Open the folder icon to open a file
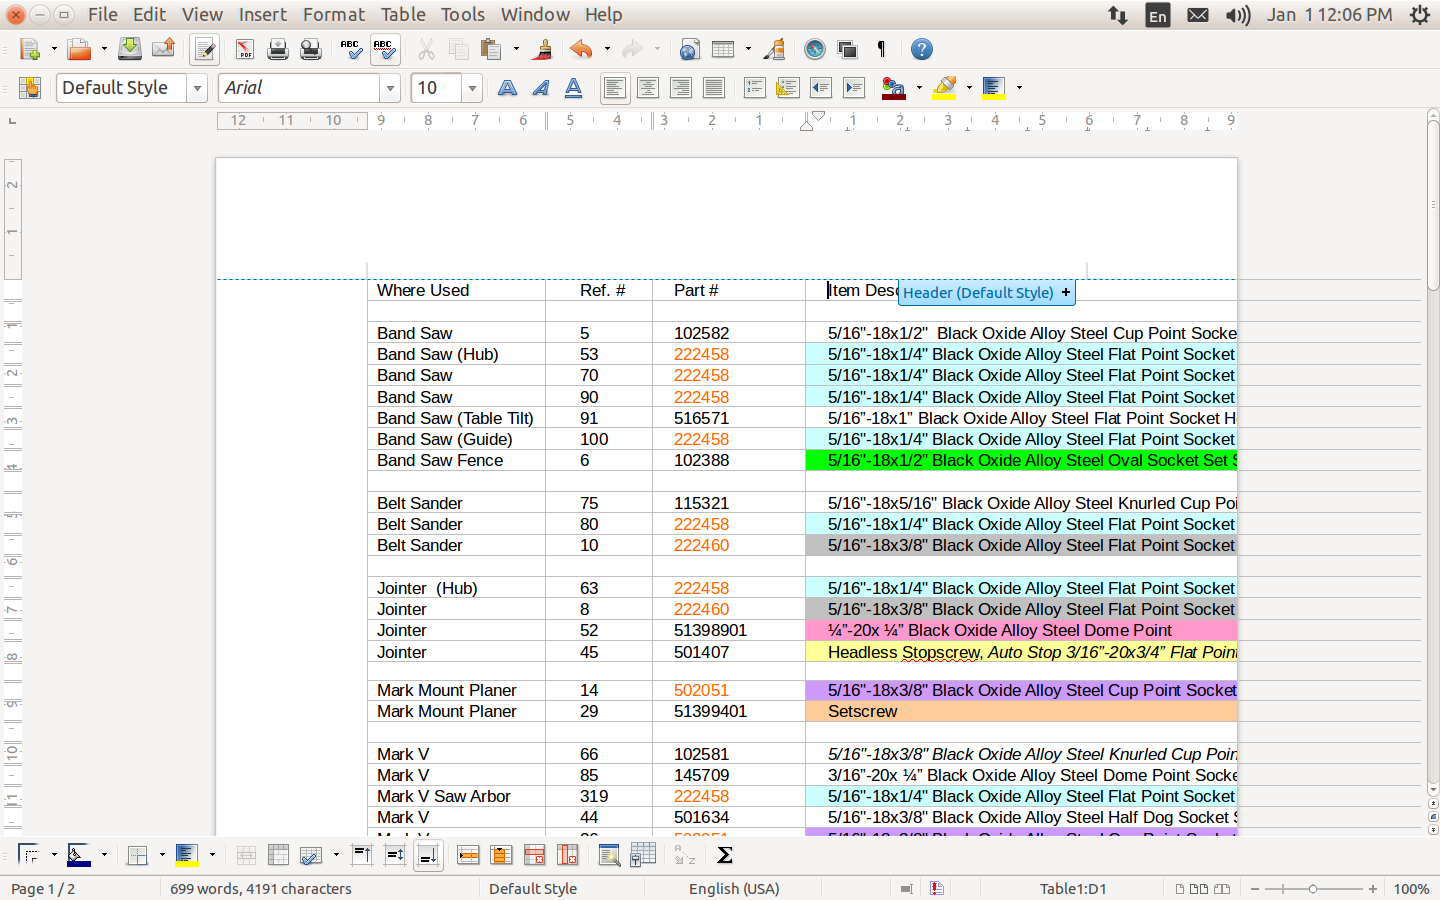 pyautogui.click(x=79, y=49)
